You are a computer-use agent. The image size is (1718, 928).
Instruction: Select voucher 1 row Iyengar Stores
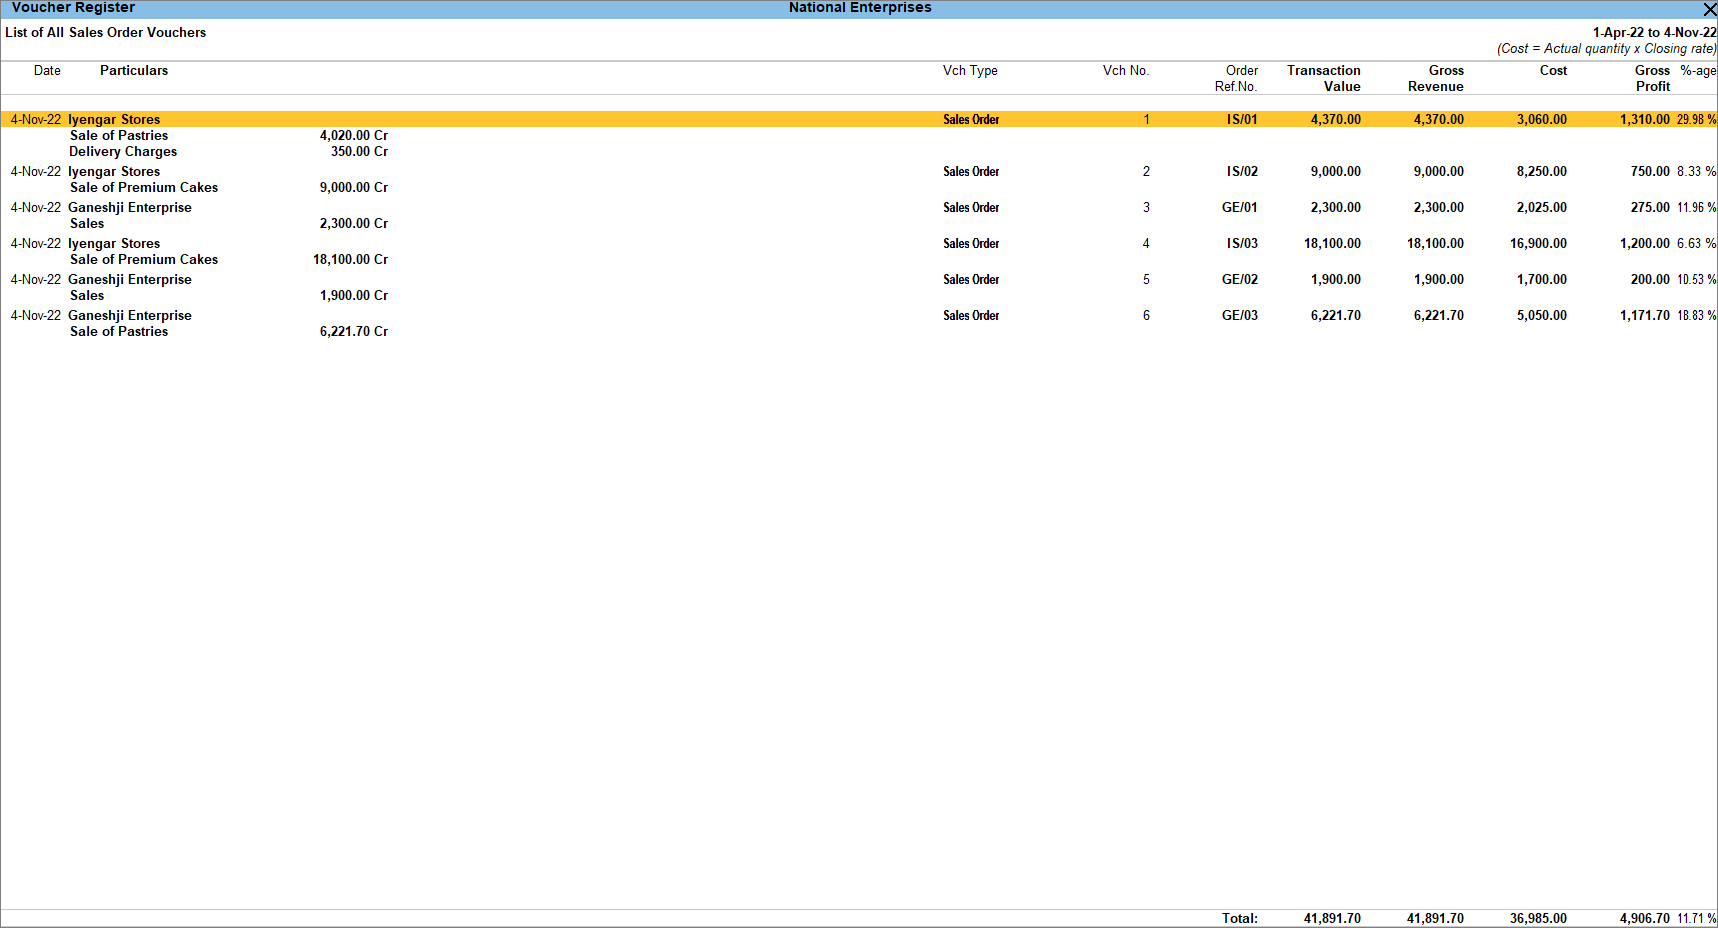[859, 119]
